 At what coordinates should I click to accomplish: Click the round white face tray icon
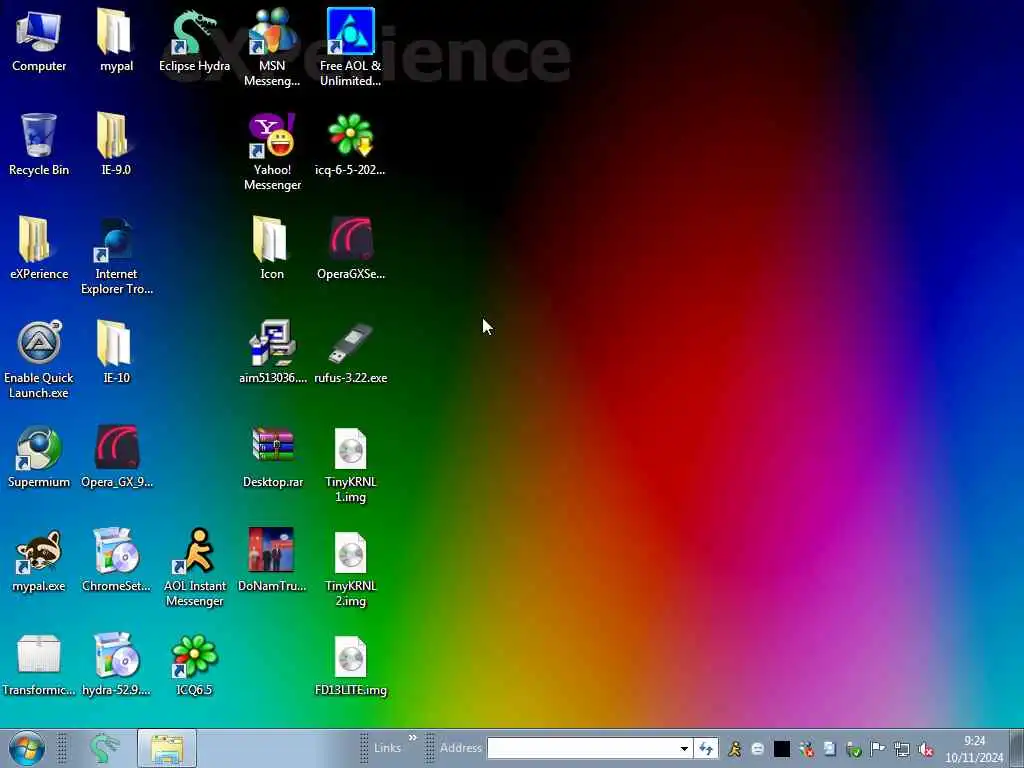(758, 749)
